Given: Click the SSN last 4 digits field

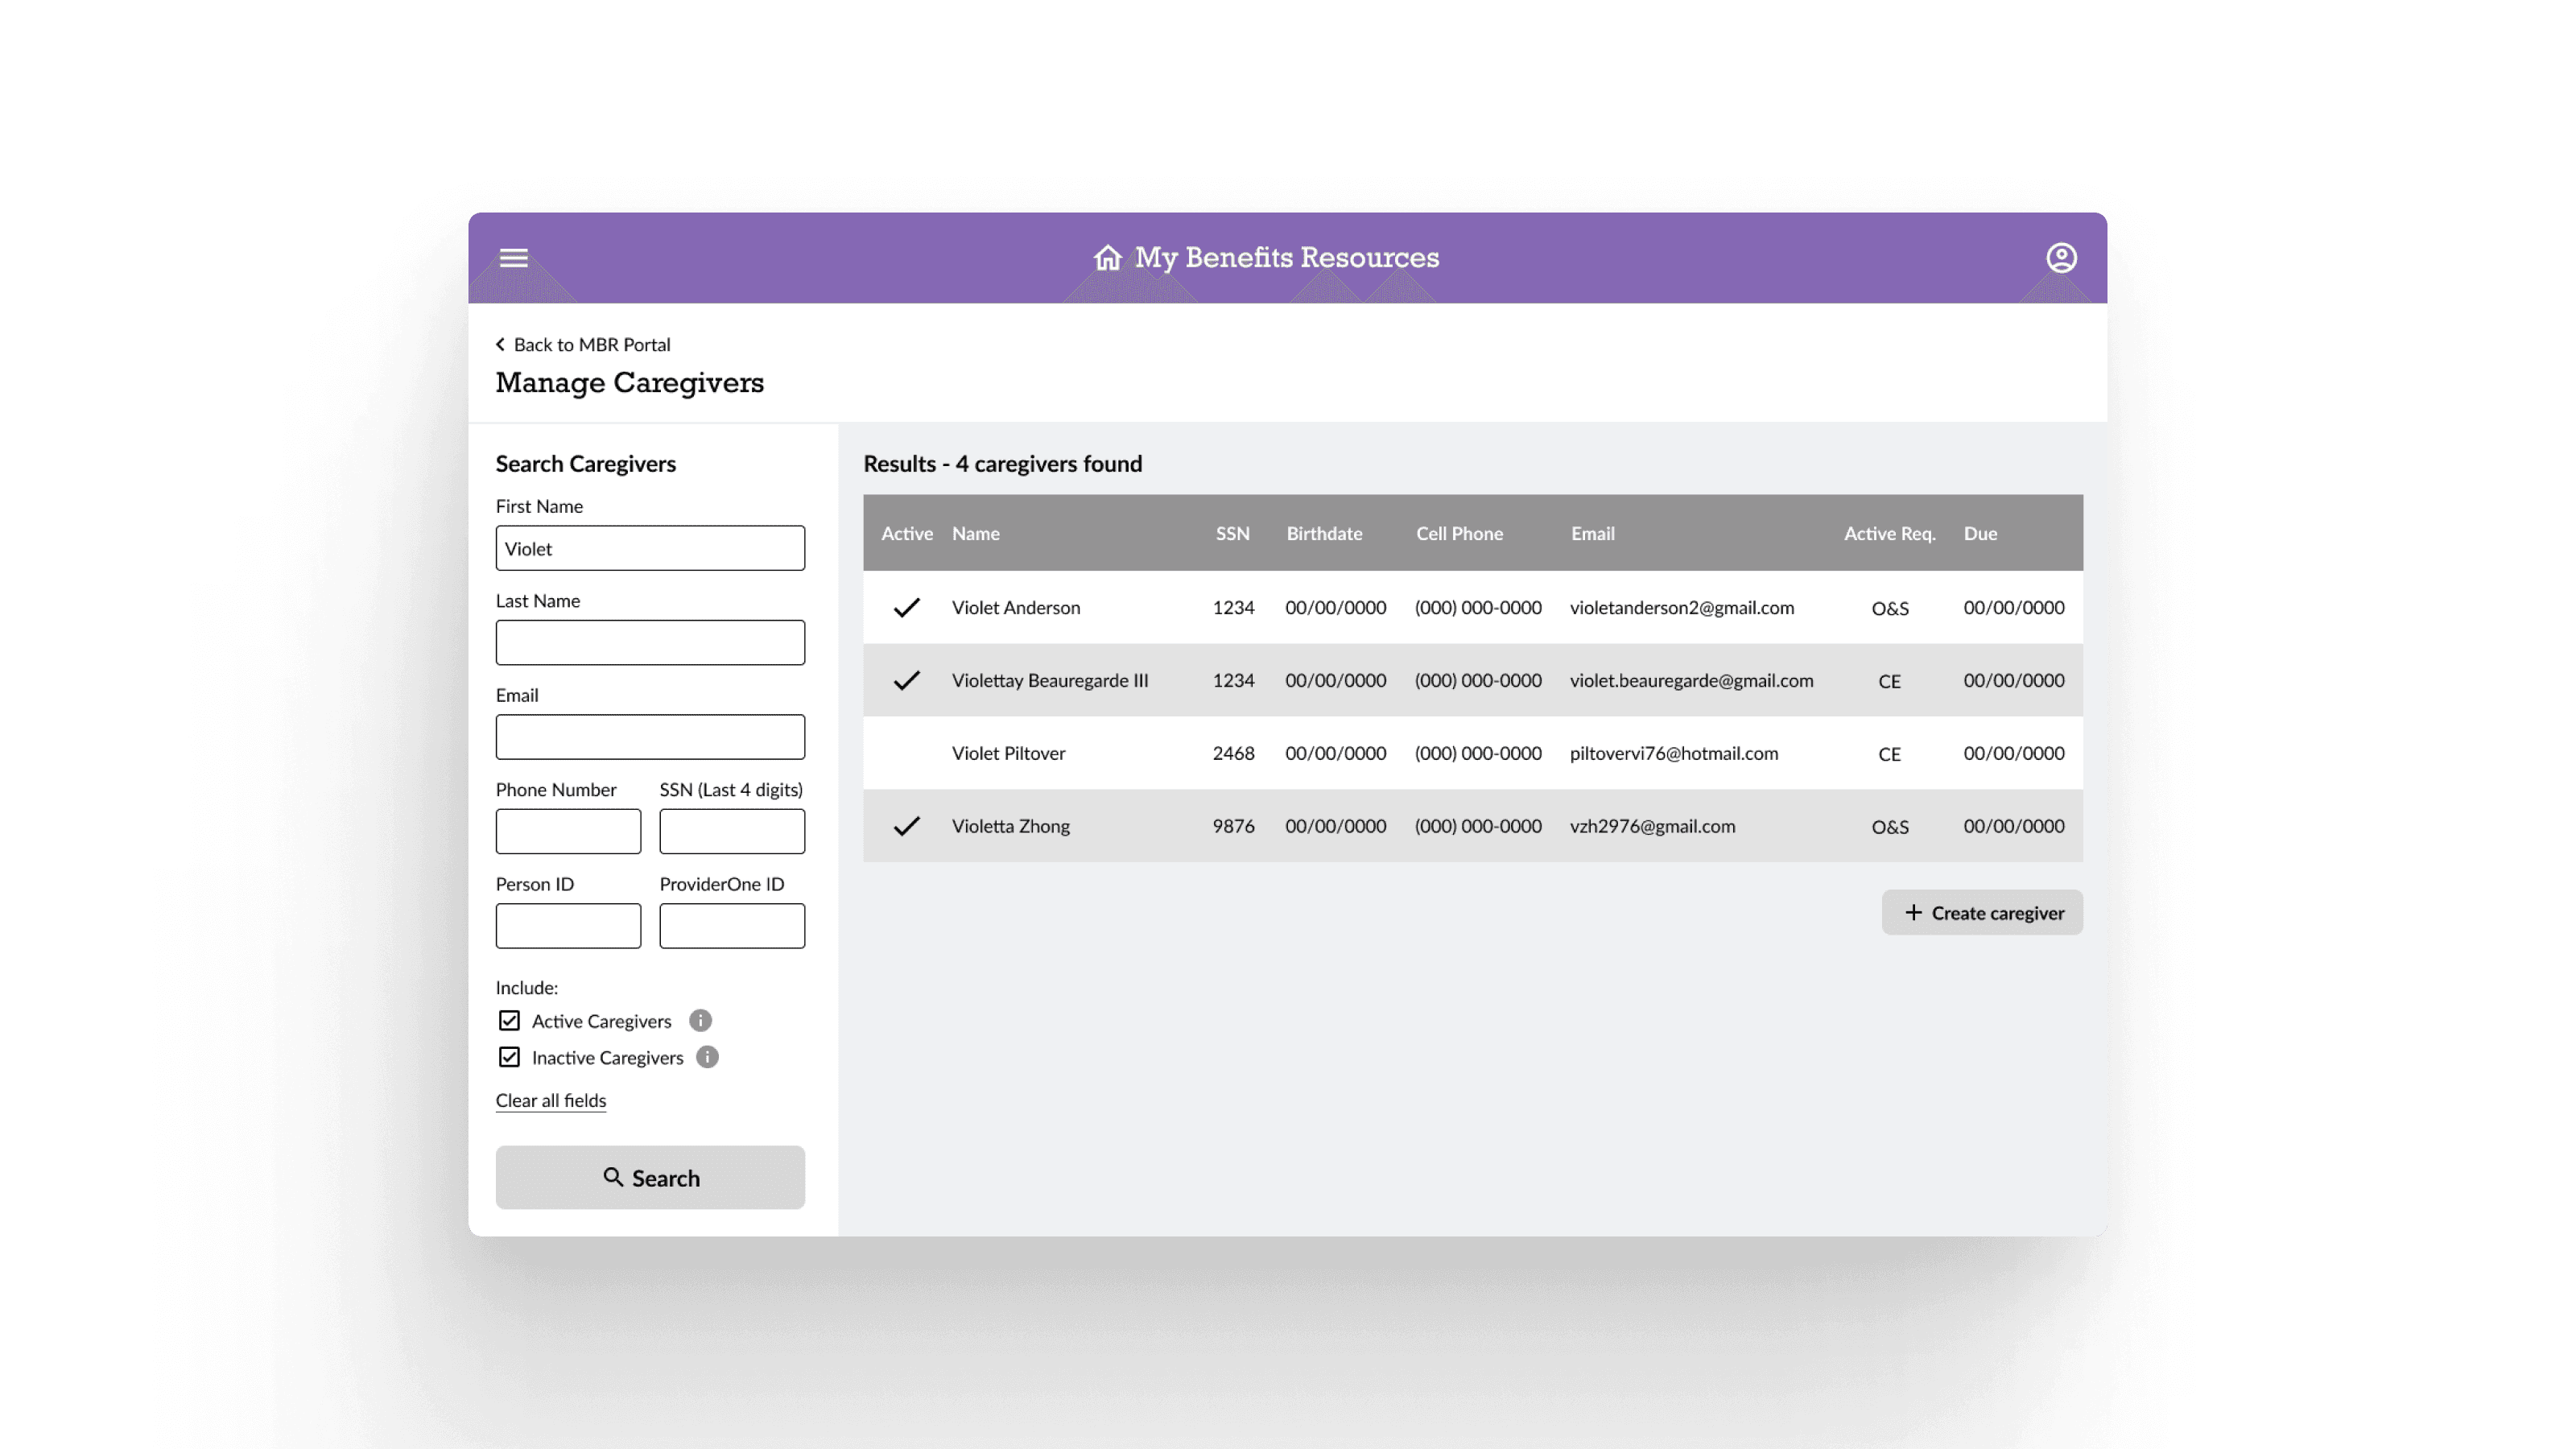Looking at the screenshot, I should click(x=732, y=831).
